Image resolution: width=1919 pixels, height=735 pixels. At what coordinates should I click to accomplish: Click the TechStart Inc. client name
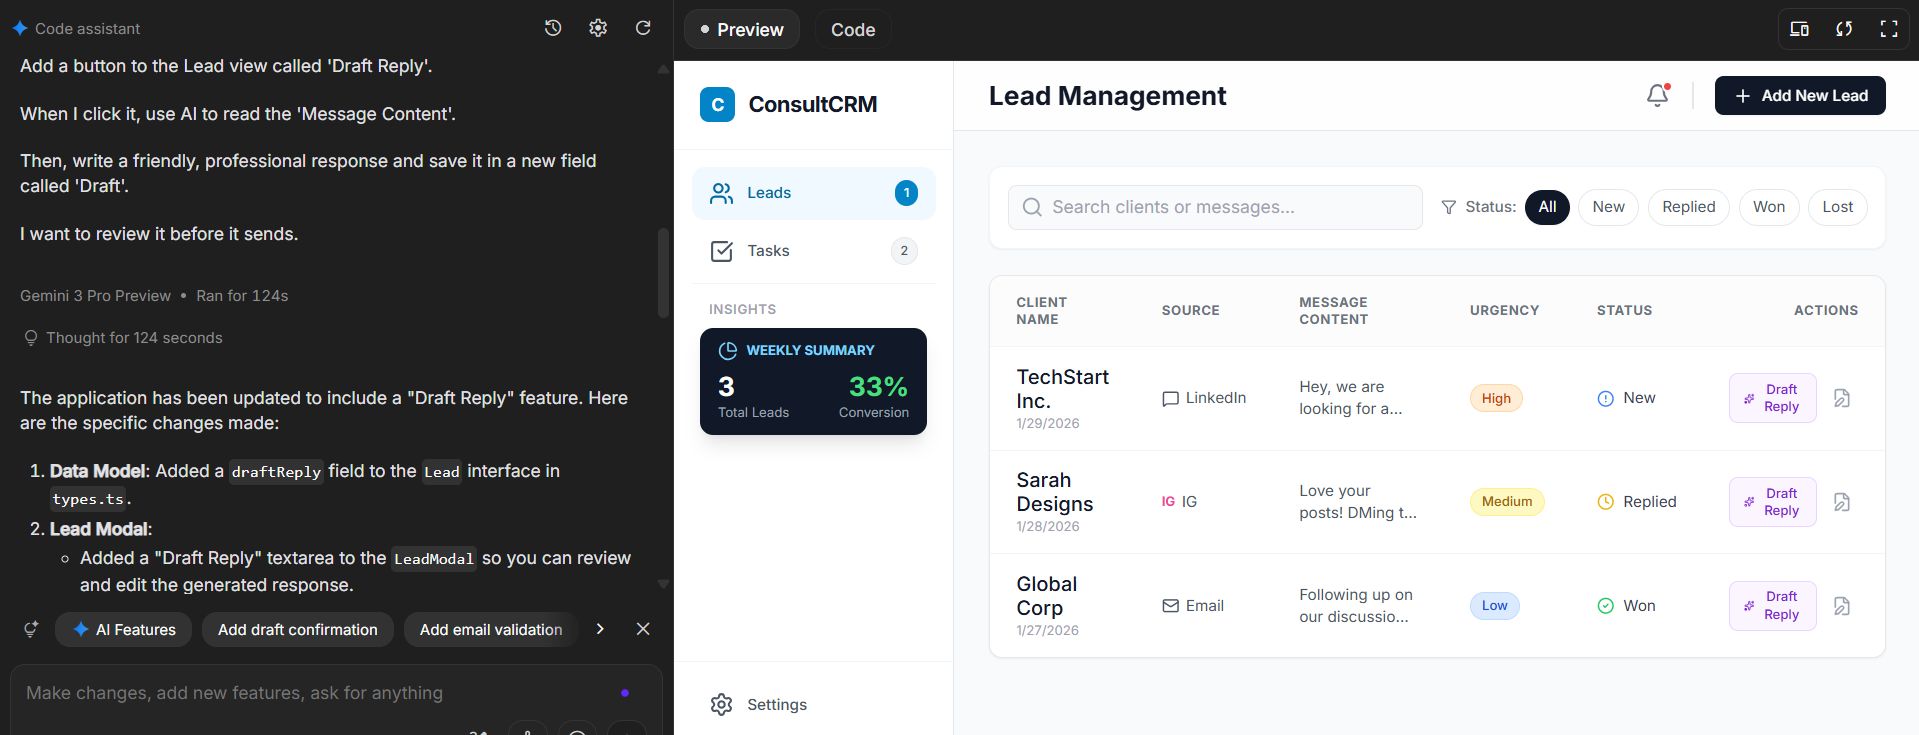(1063, 389)
